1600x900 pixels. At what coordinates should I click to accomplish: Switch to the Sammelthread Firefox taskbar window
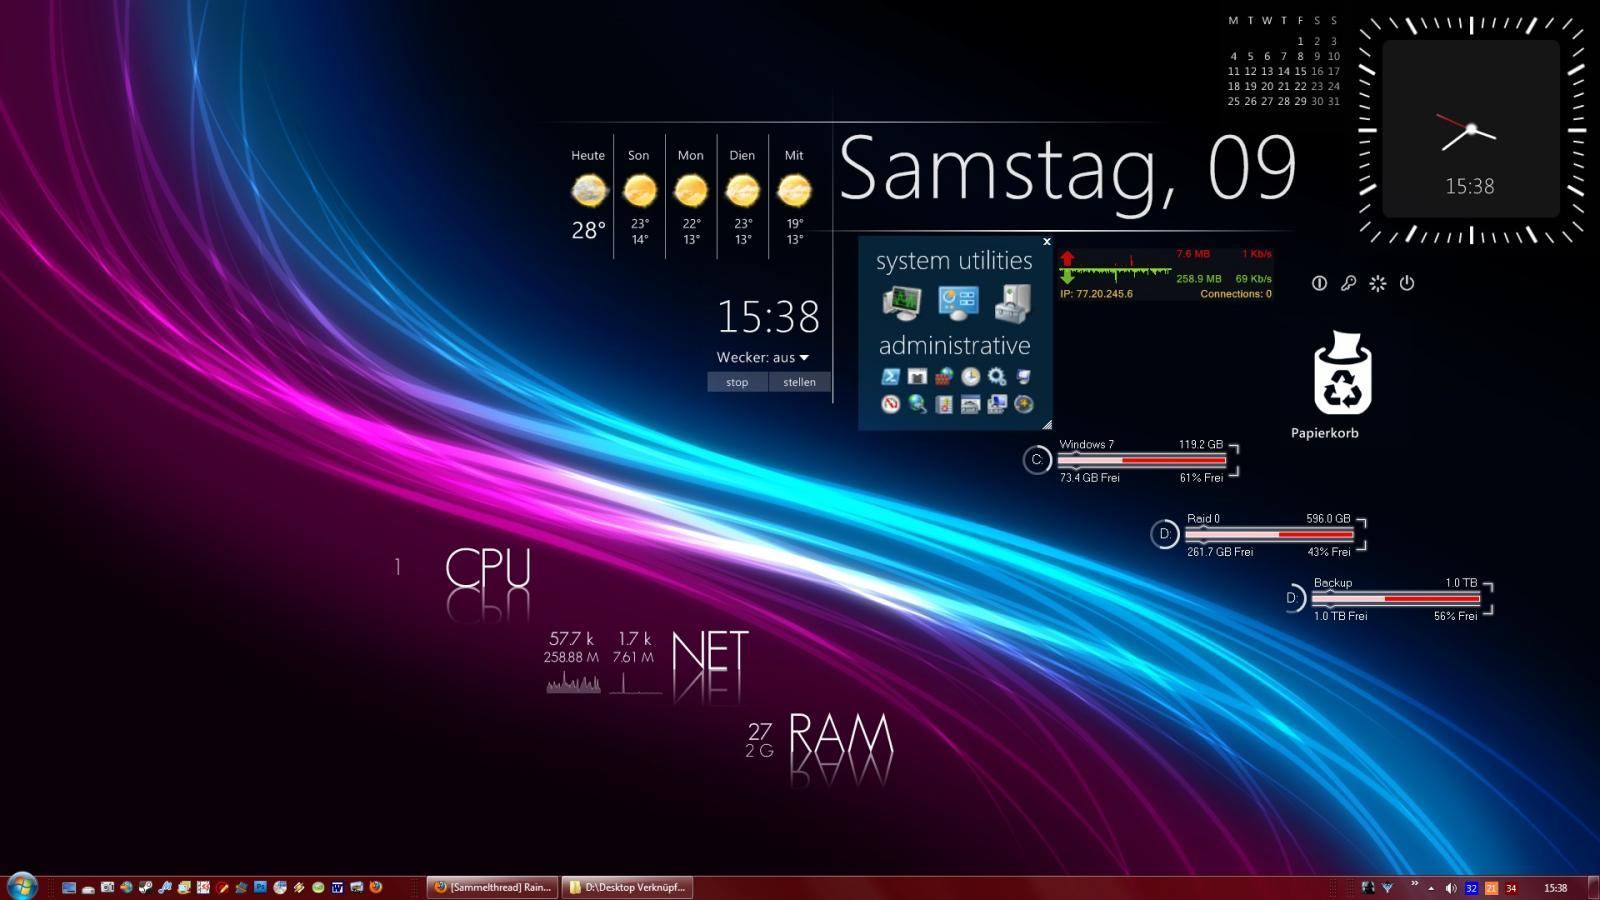[493, 887]
